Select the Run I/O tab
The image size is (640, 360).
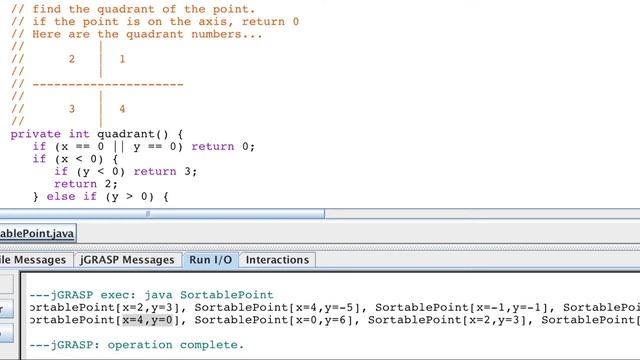click(x=211, y=260)
